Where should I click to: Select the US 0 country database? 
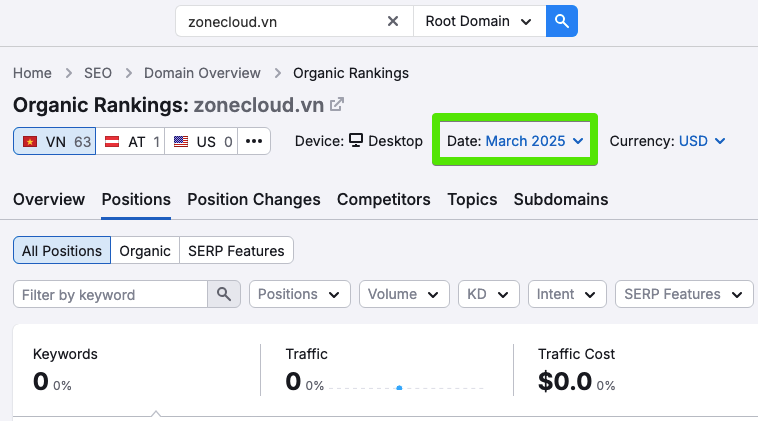(x=201, y=141)
